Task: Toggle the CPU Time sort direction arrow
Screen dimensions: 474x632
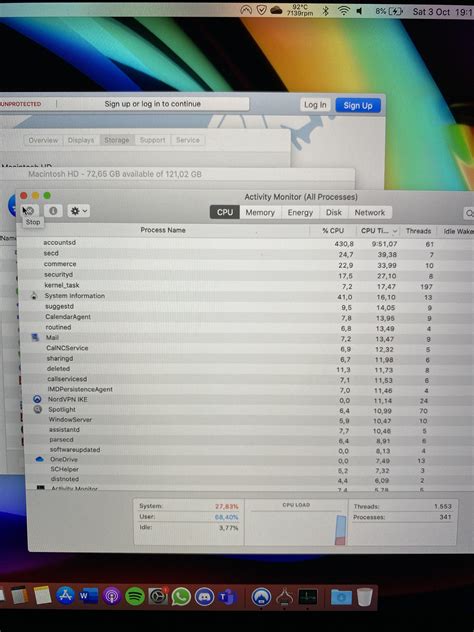Action: (395, 231)
